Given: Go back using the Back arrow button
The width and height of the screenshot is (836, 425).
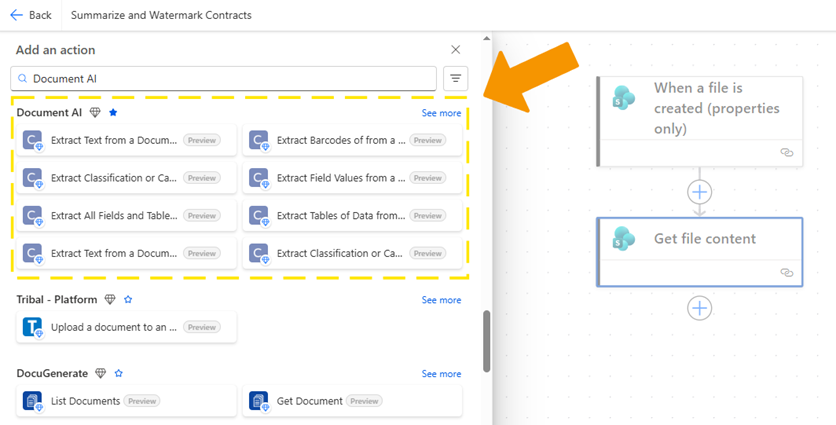Looking at the screenshot, I should [31, 15].
